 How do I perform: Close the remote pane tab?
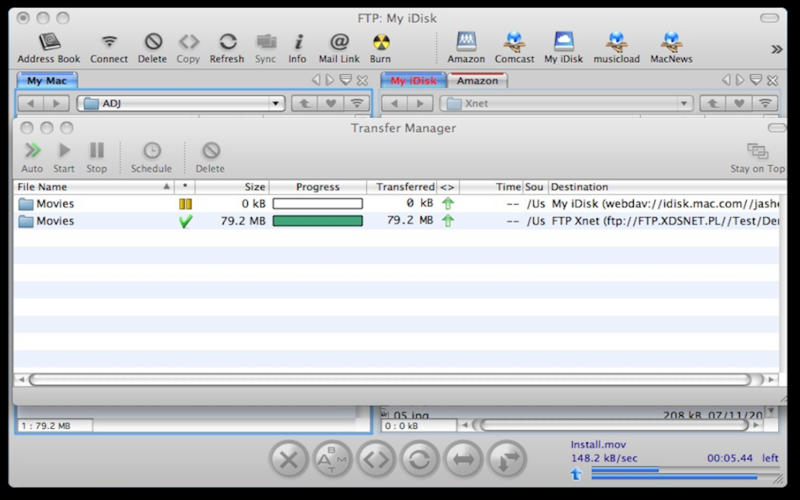click(x=772, y=80)
